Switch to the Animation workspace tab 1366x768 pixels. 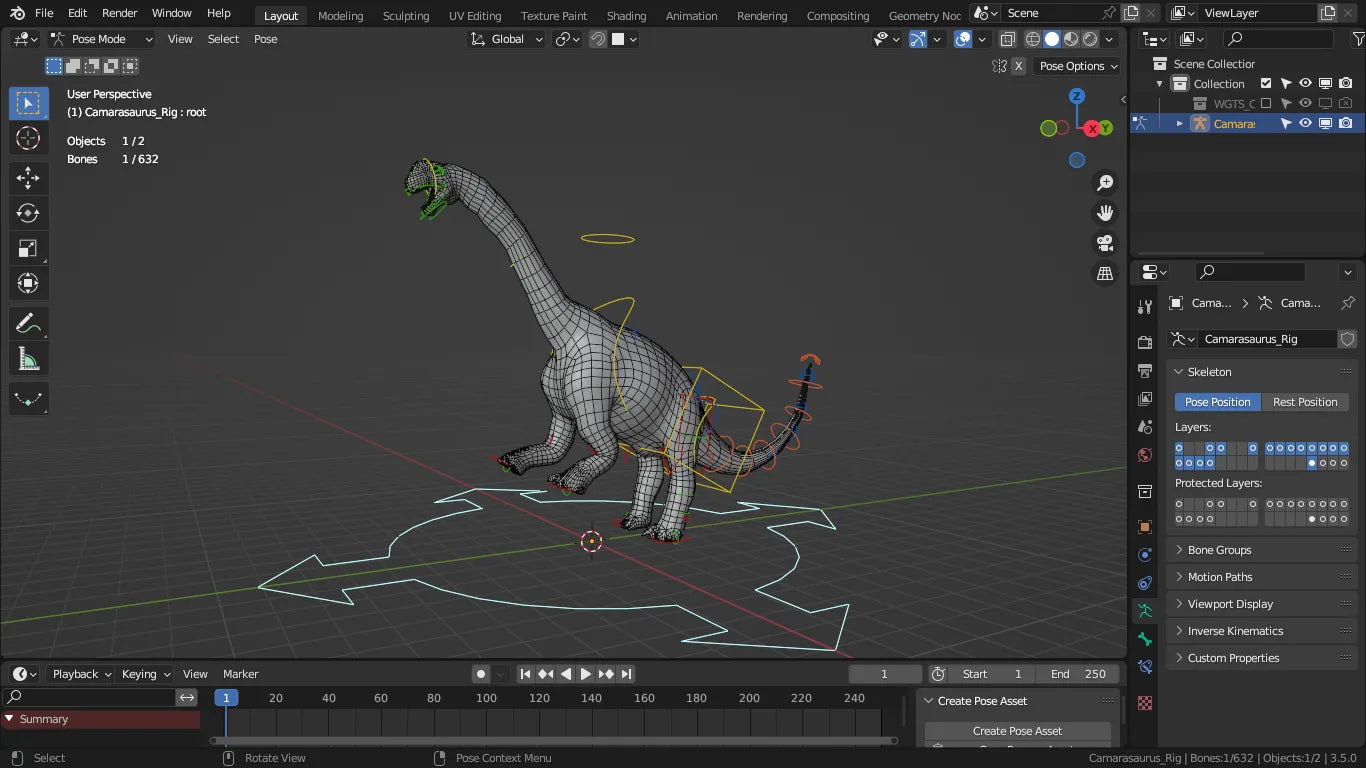[x=691, y=15]
